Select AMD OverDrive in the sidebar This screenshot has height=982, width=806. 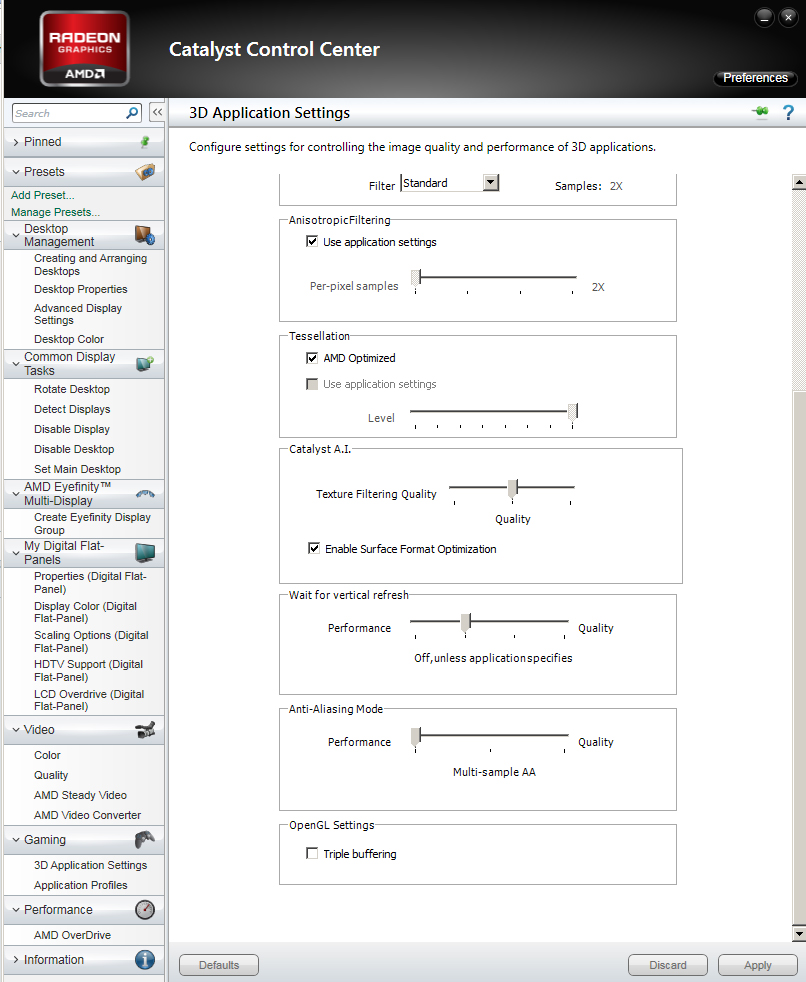coord(72,935)
